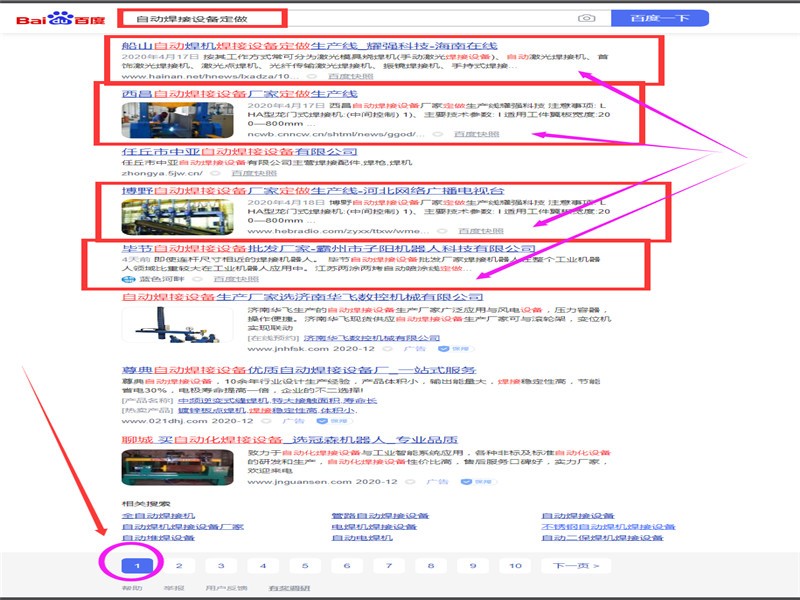Click 下一页 next page button

[x=576, y=565]
